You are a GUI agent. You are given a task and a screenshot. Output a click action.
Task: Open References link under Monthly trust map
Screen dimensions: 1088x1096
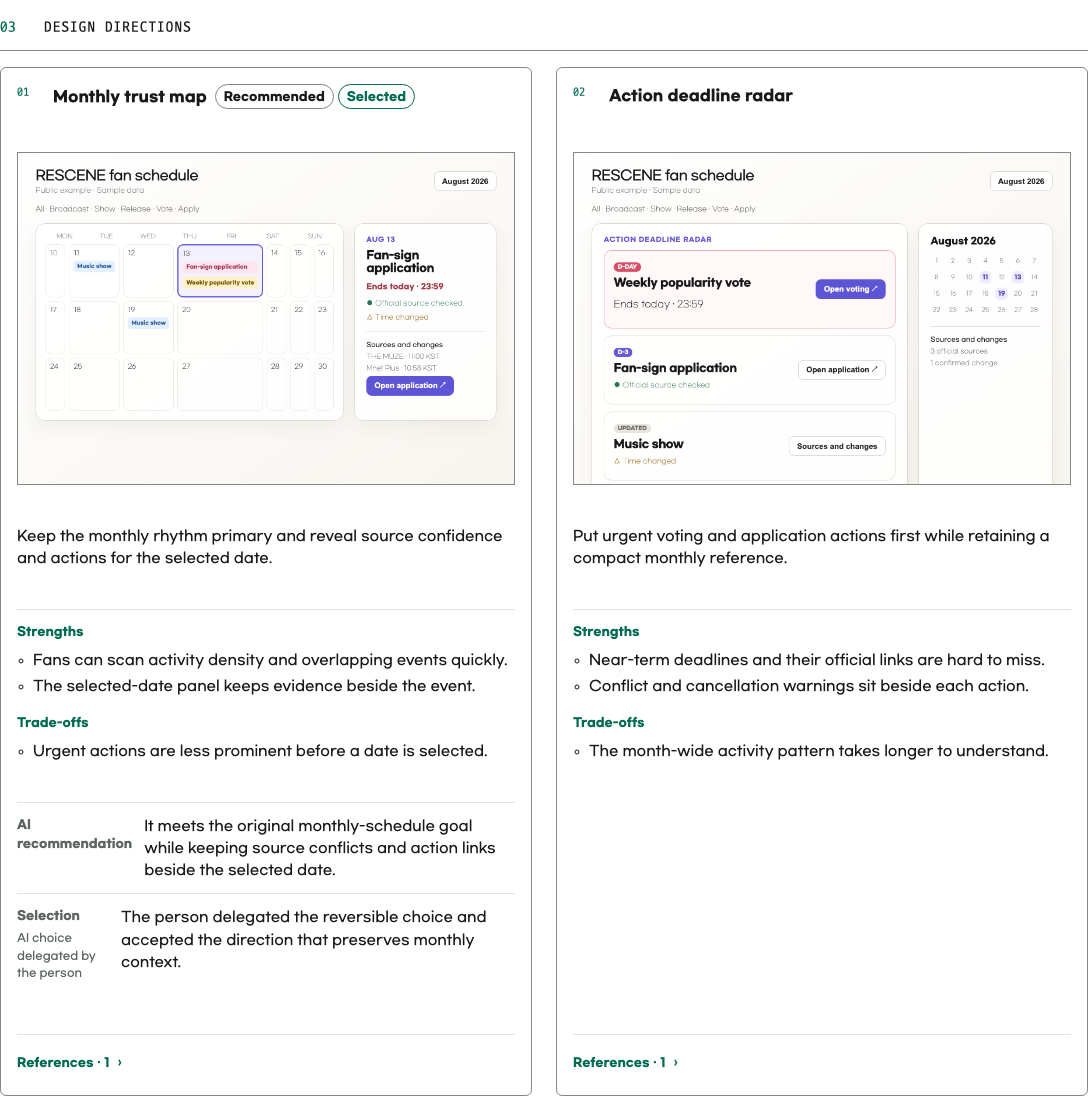(x=69, y=1062)
